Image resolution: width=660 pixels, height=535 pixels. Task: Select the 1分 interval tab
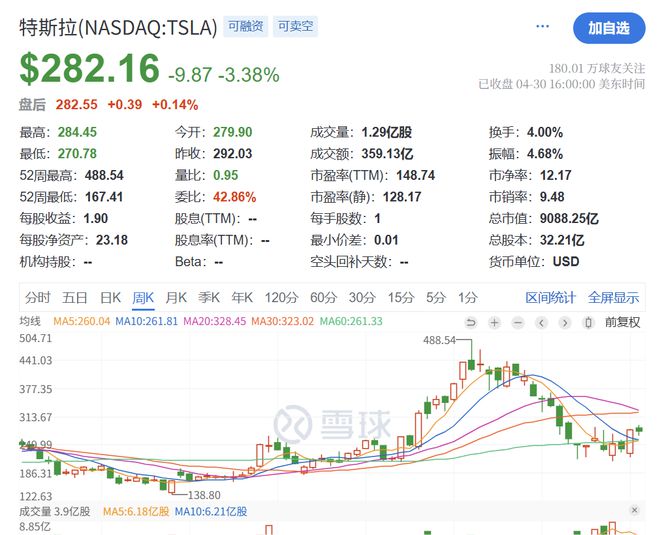point(468,298)
